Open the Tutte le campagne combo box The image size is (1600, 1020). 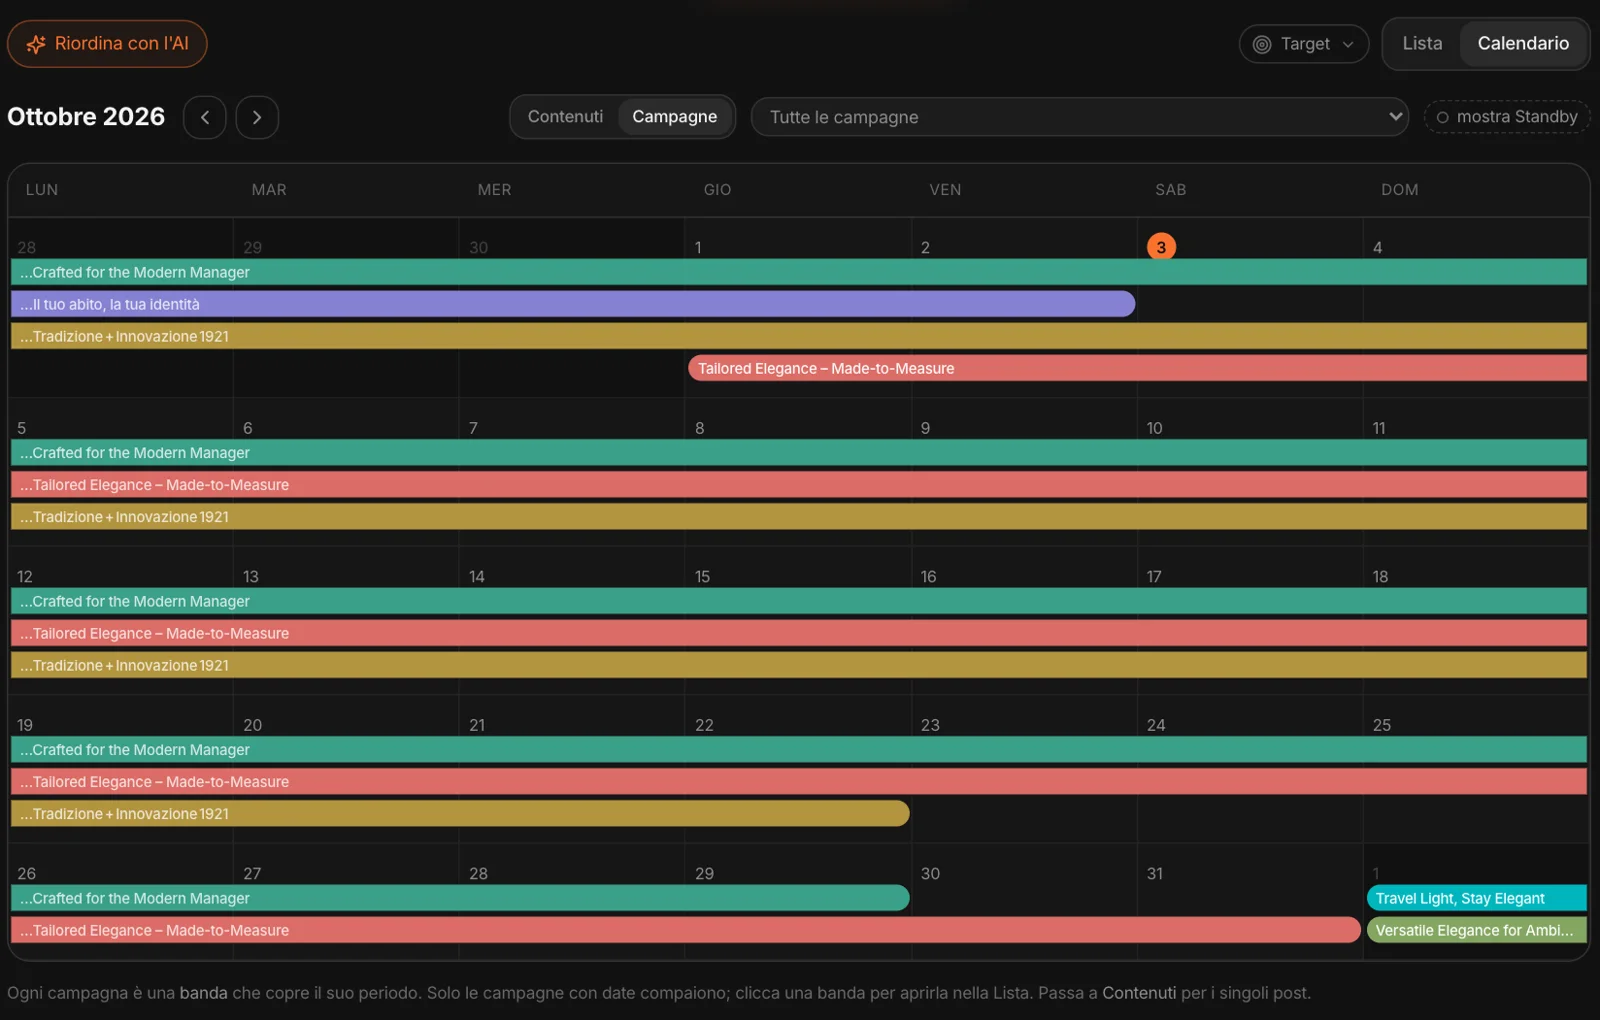click(x=1079, y=117)
